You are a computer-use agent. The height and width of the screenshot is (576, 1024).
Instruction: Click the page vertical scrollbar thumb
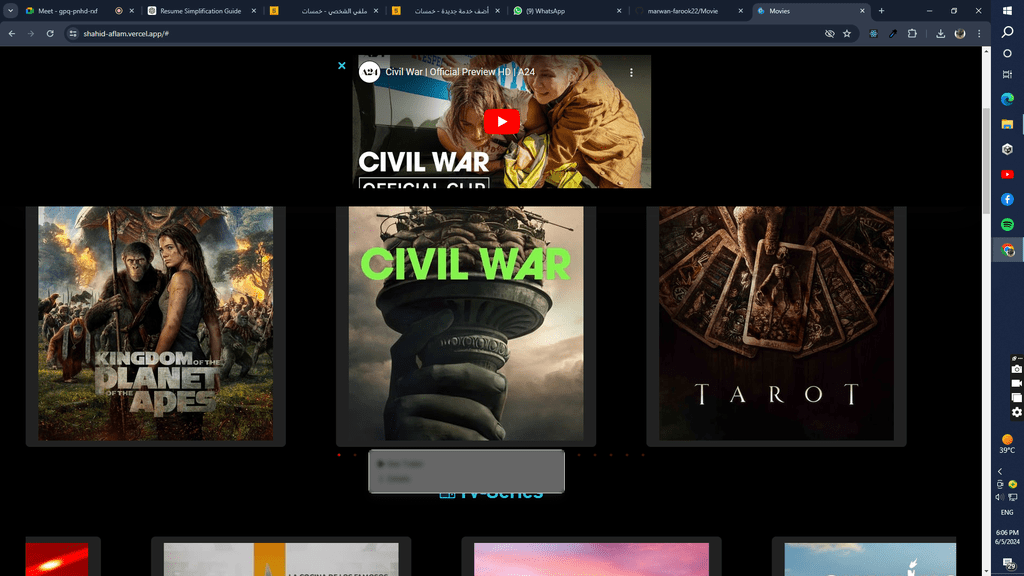tap(986, 160)
